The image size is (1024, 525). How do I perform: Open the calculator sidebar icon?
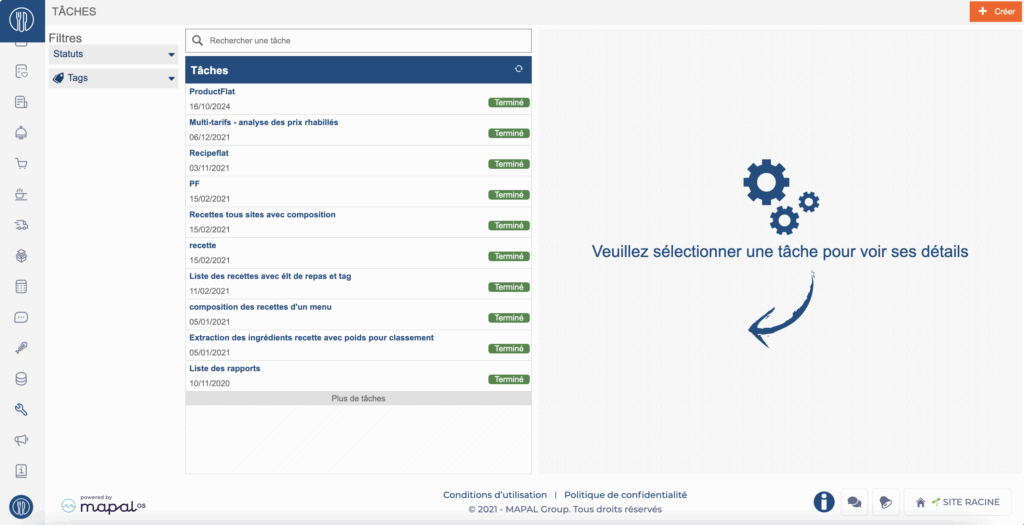(x=21, y=287)
